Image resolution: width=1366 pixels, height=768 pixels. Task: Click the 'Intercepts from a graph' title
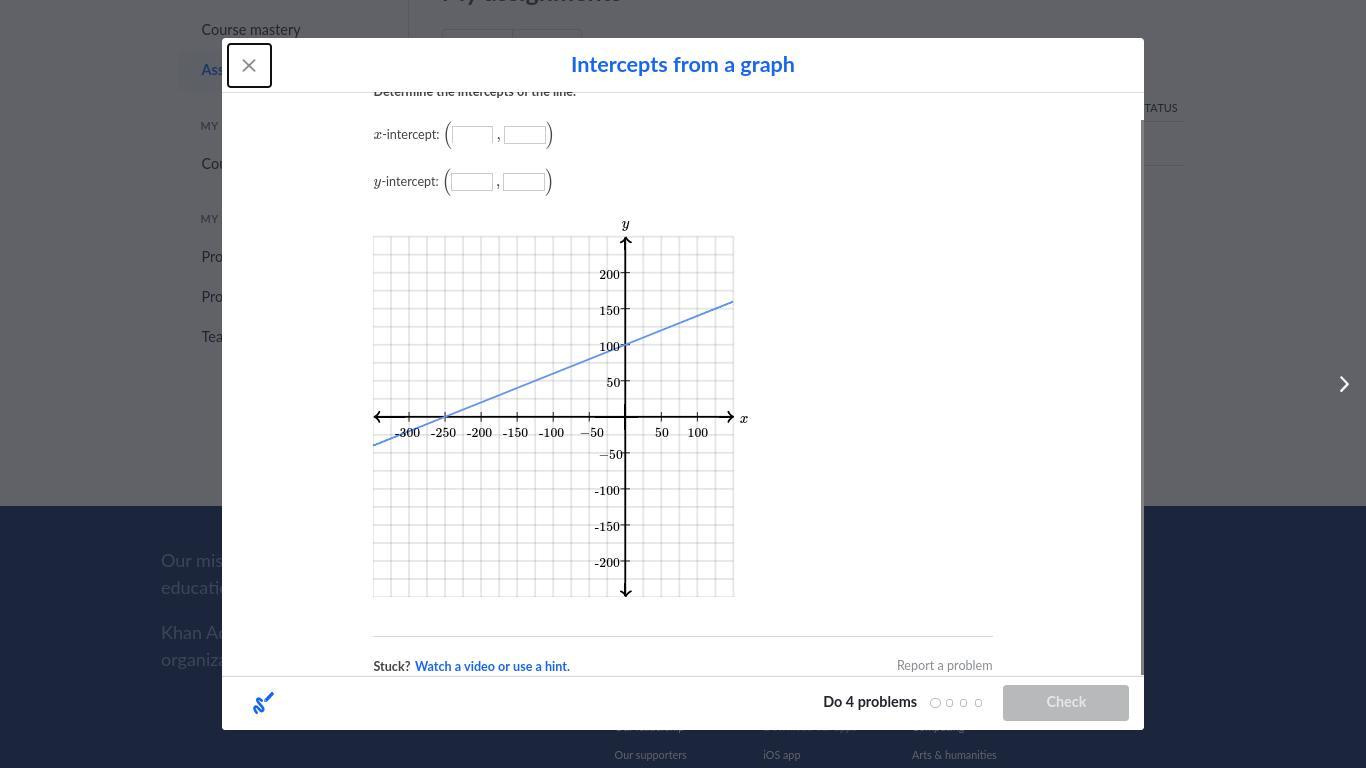pyautogui.click(x=683, y=65)
